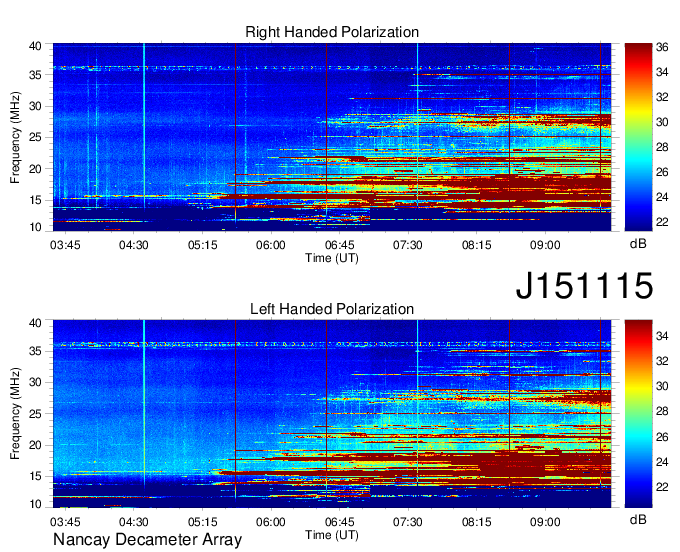Click the "Nancay Decameter Array" caption
This screenshot has width=680, height=552.
pyautogui.click(x=147, y=539)
